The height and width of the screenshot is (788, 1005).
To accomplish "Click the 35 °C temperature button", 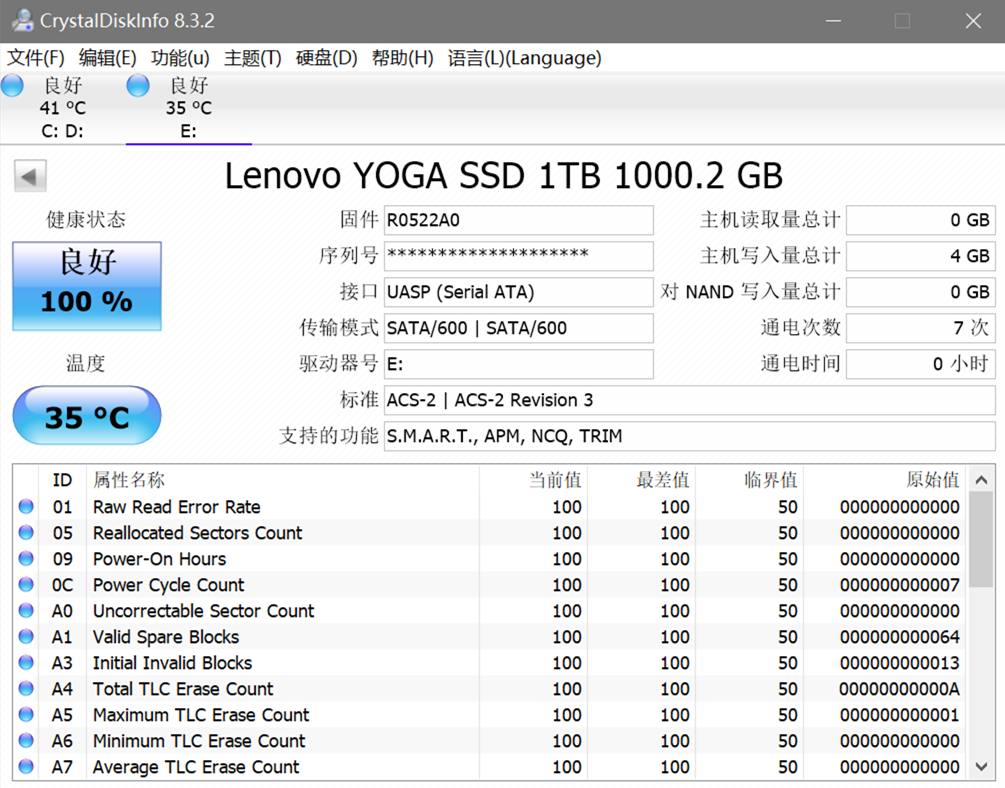I will [87, 415].
